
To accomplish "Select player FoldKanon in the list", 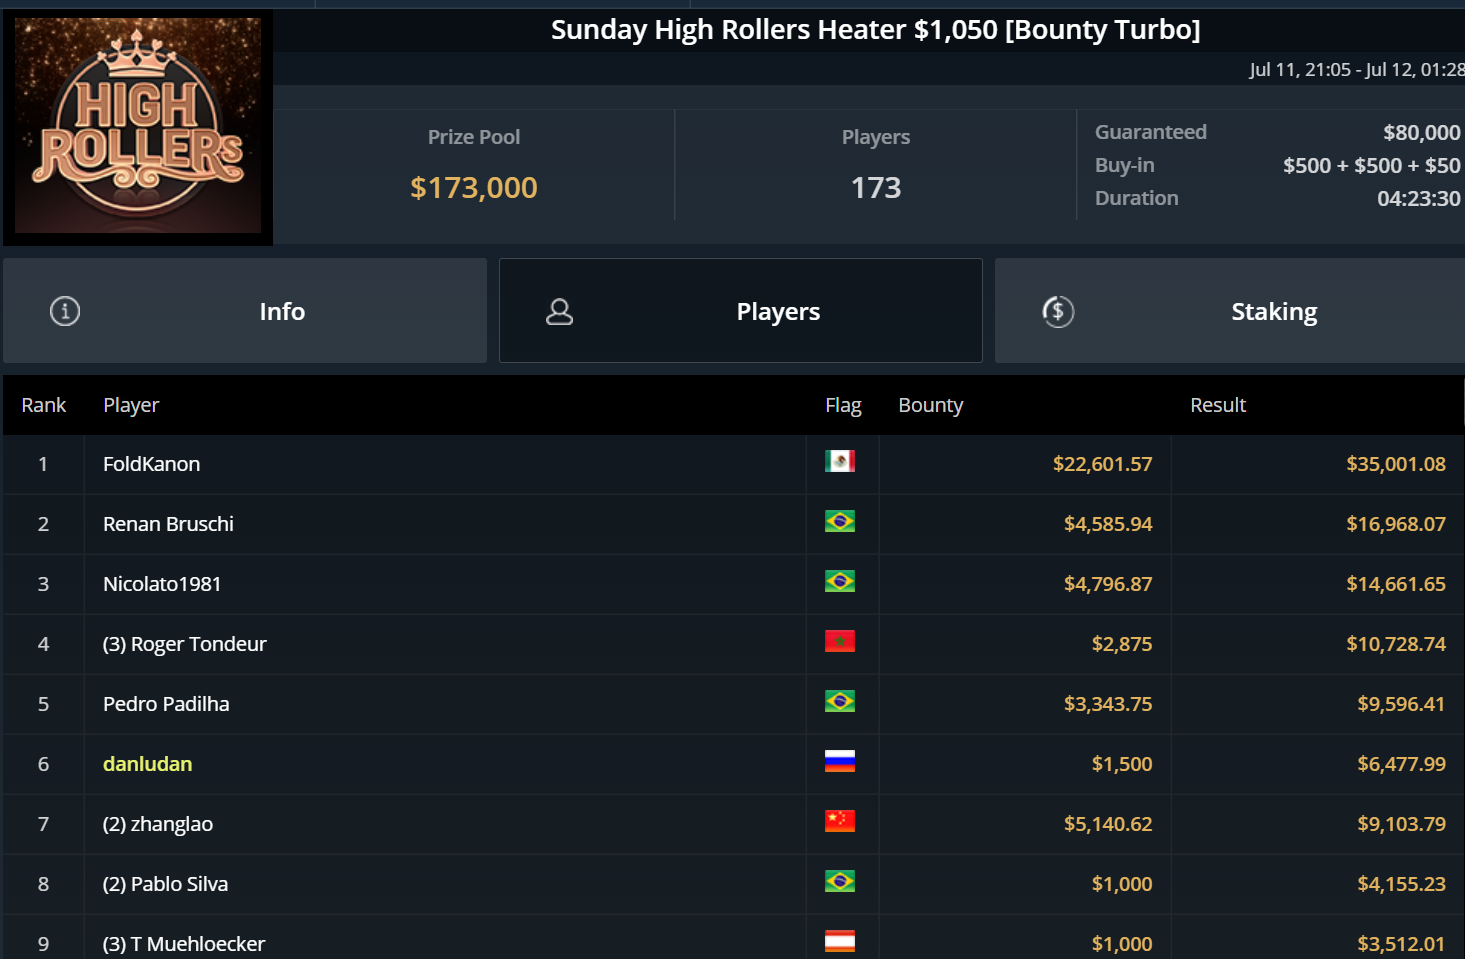I will 152,464.
